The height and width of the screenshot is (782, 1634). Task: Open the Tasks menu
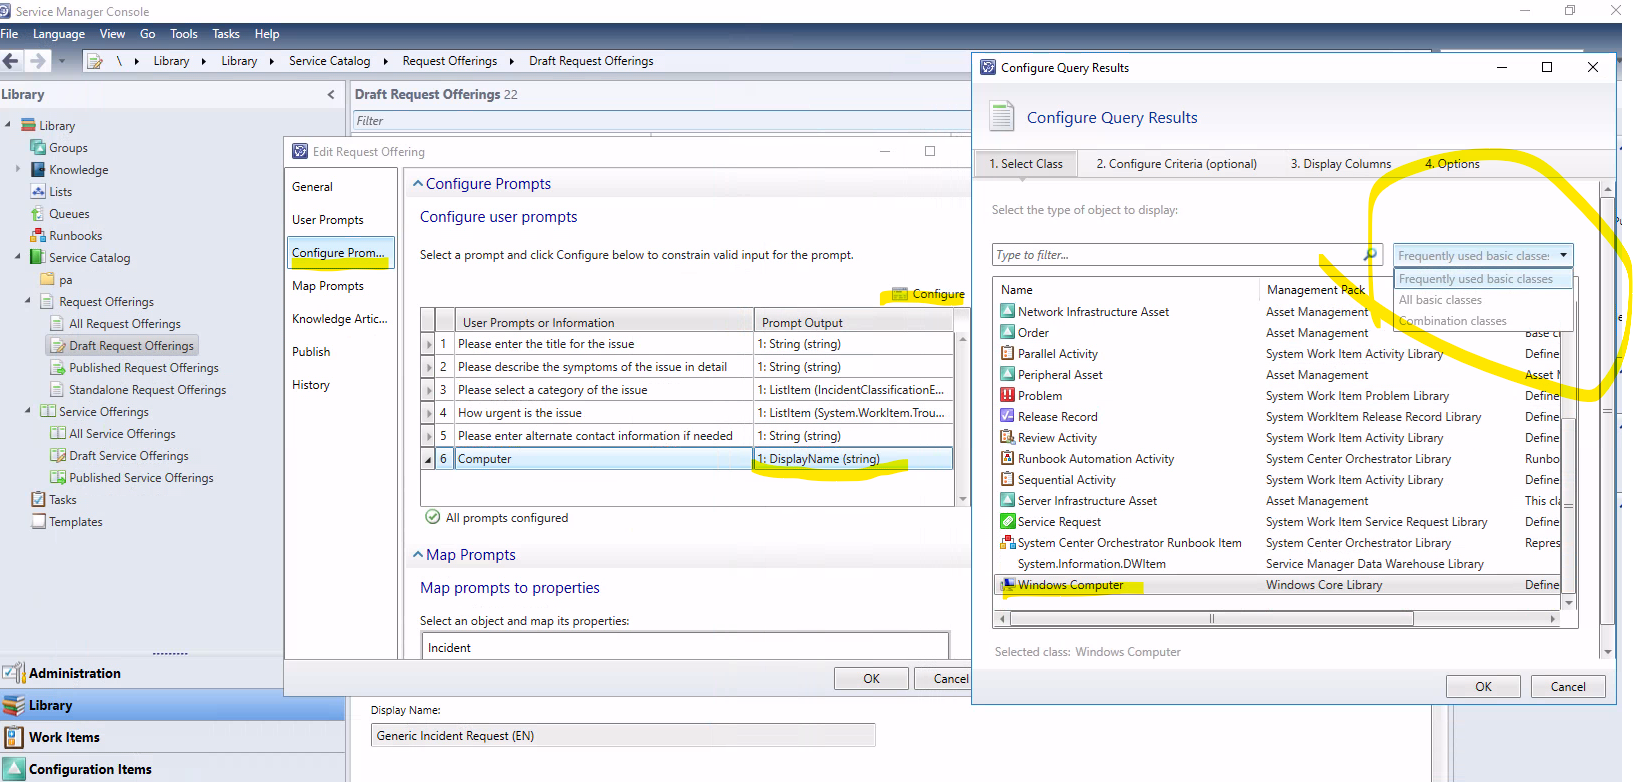click(x=226, y=33)
